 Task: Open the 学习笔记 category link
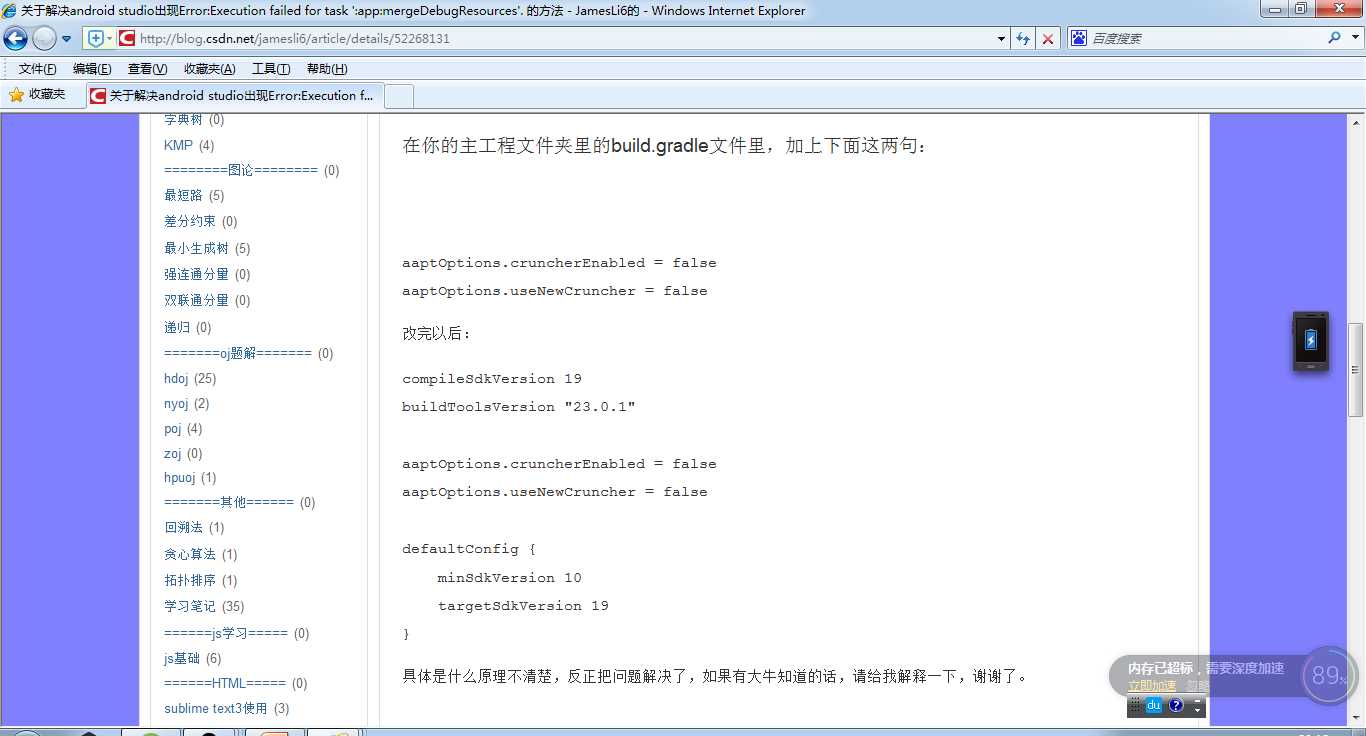190,606
